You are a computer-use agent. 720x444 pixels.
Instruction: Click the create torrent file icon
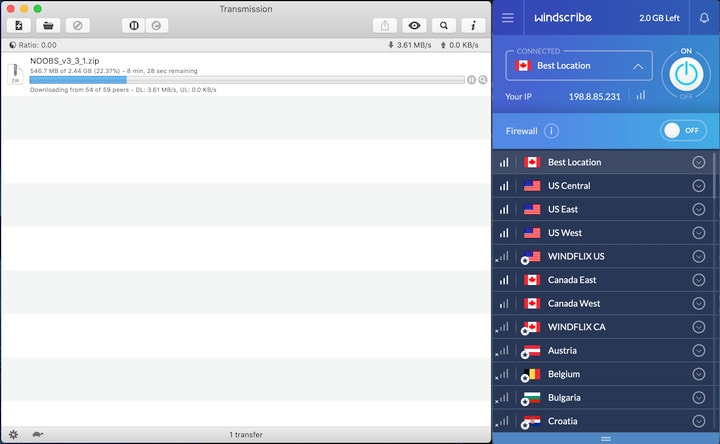coord(19,26)
